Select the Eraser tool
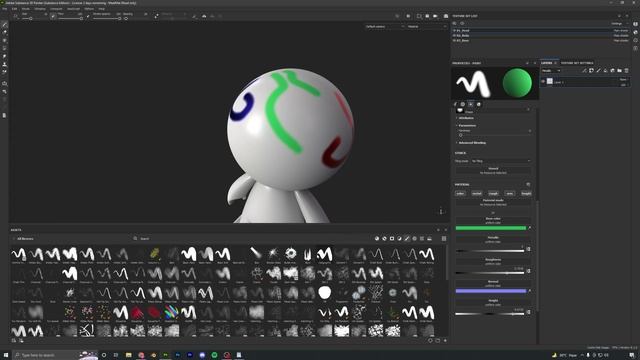The height and width of the screenshot is (360, 640). point(4,33)
